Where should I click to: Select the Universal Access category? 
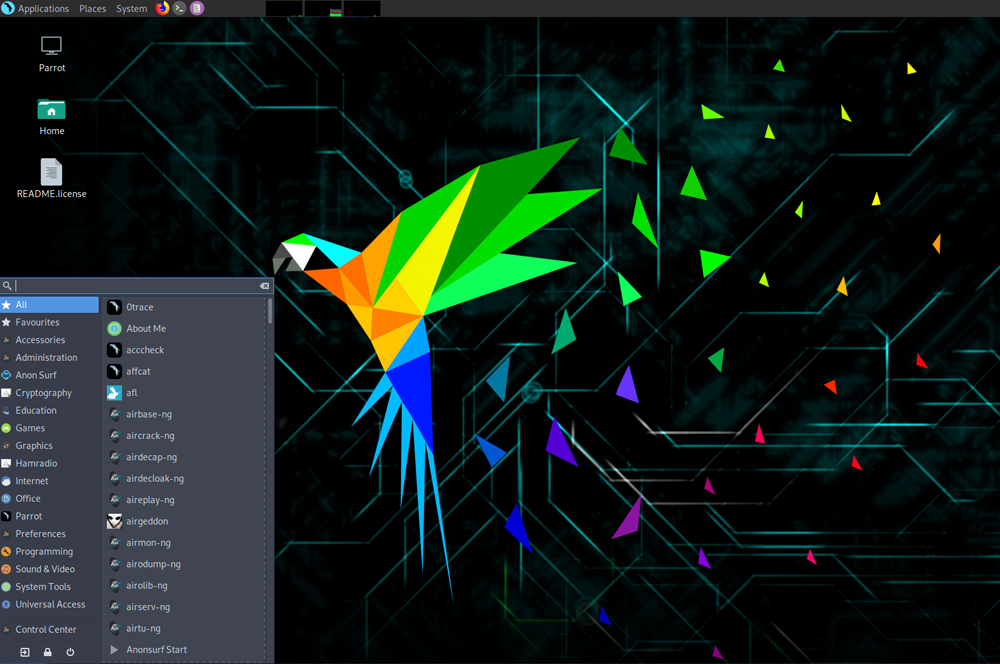pyautogui.click(x=50, y=605)
